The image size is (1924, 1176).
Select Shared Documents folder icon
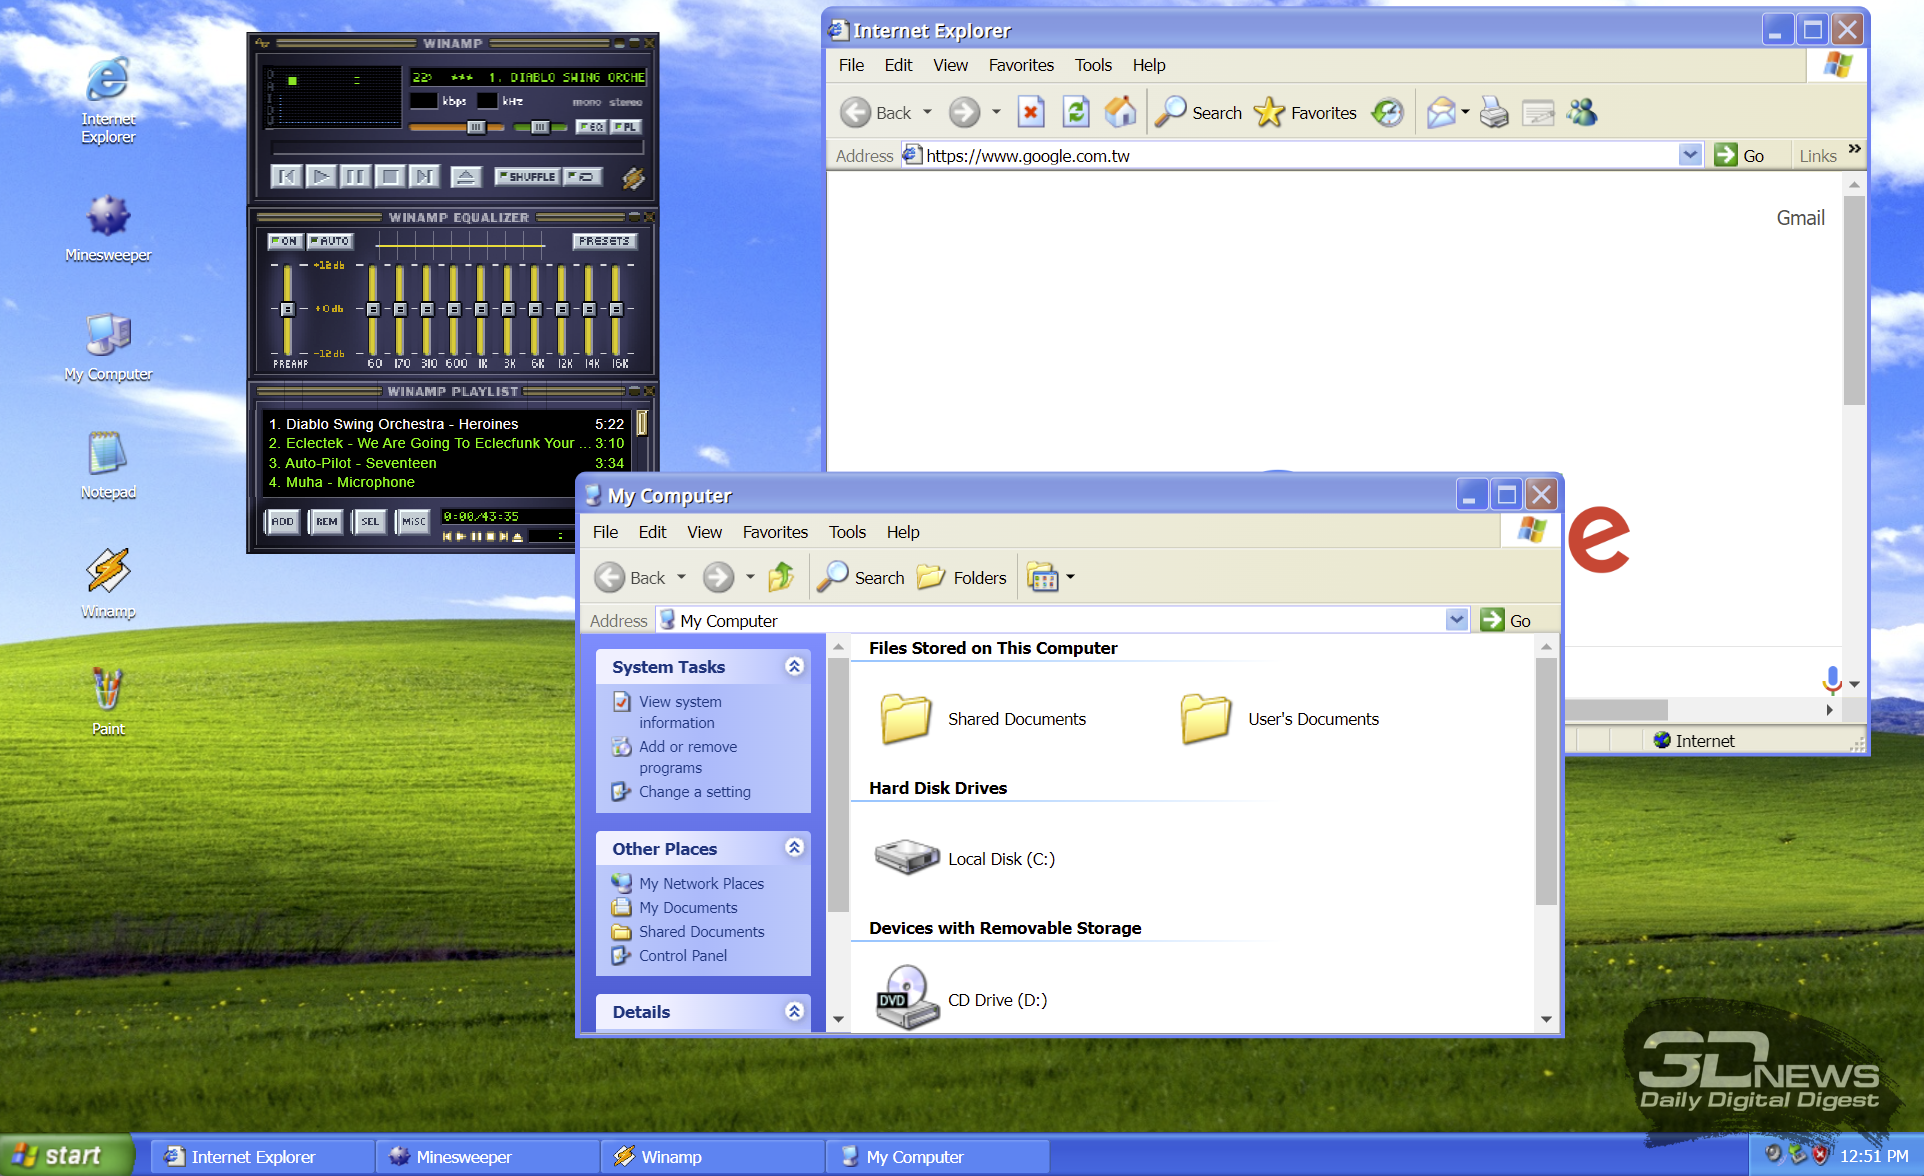tap(906, 718)
